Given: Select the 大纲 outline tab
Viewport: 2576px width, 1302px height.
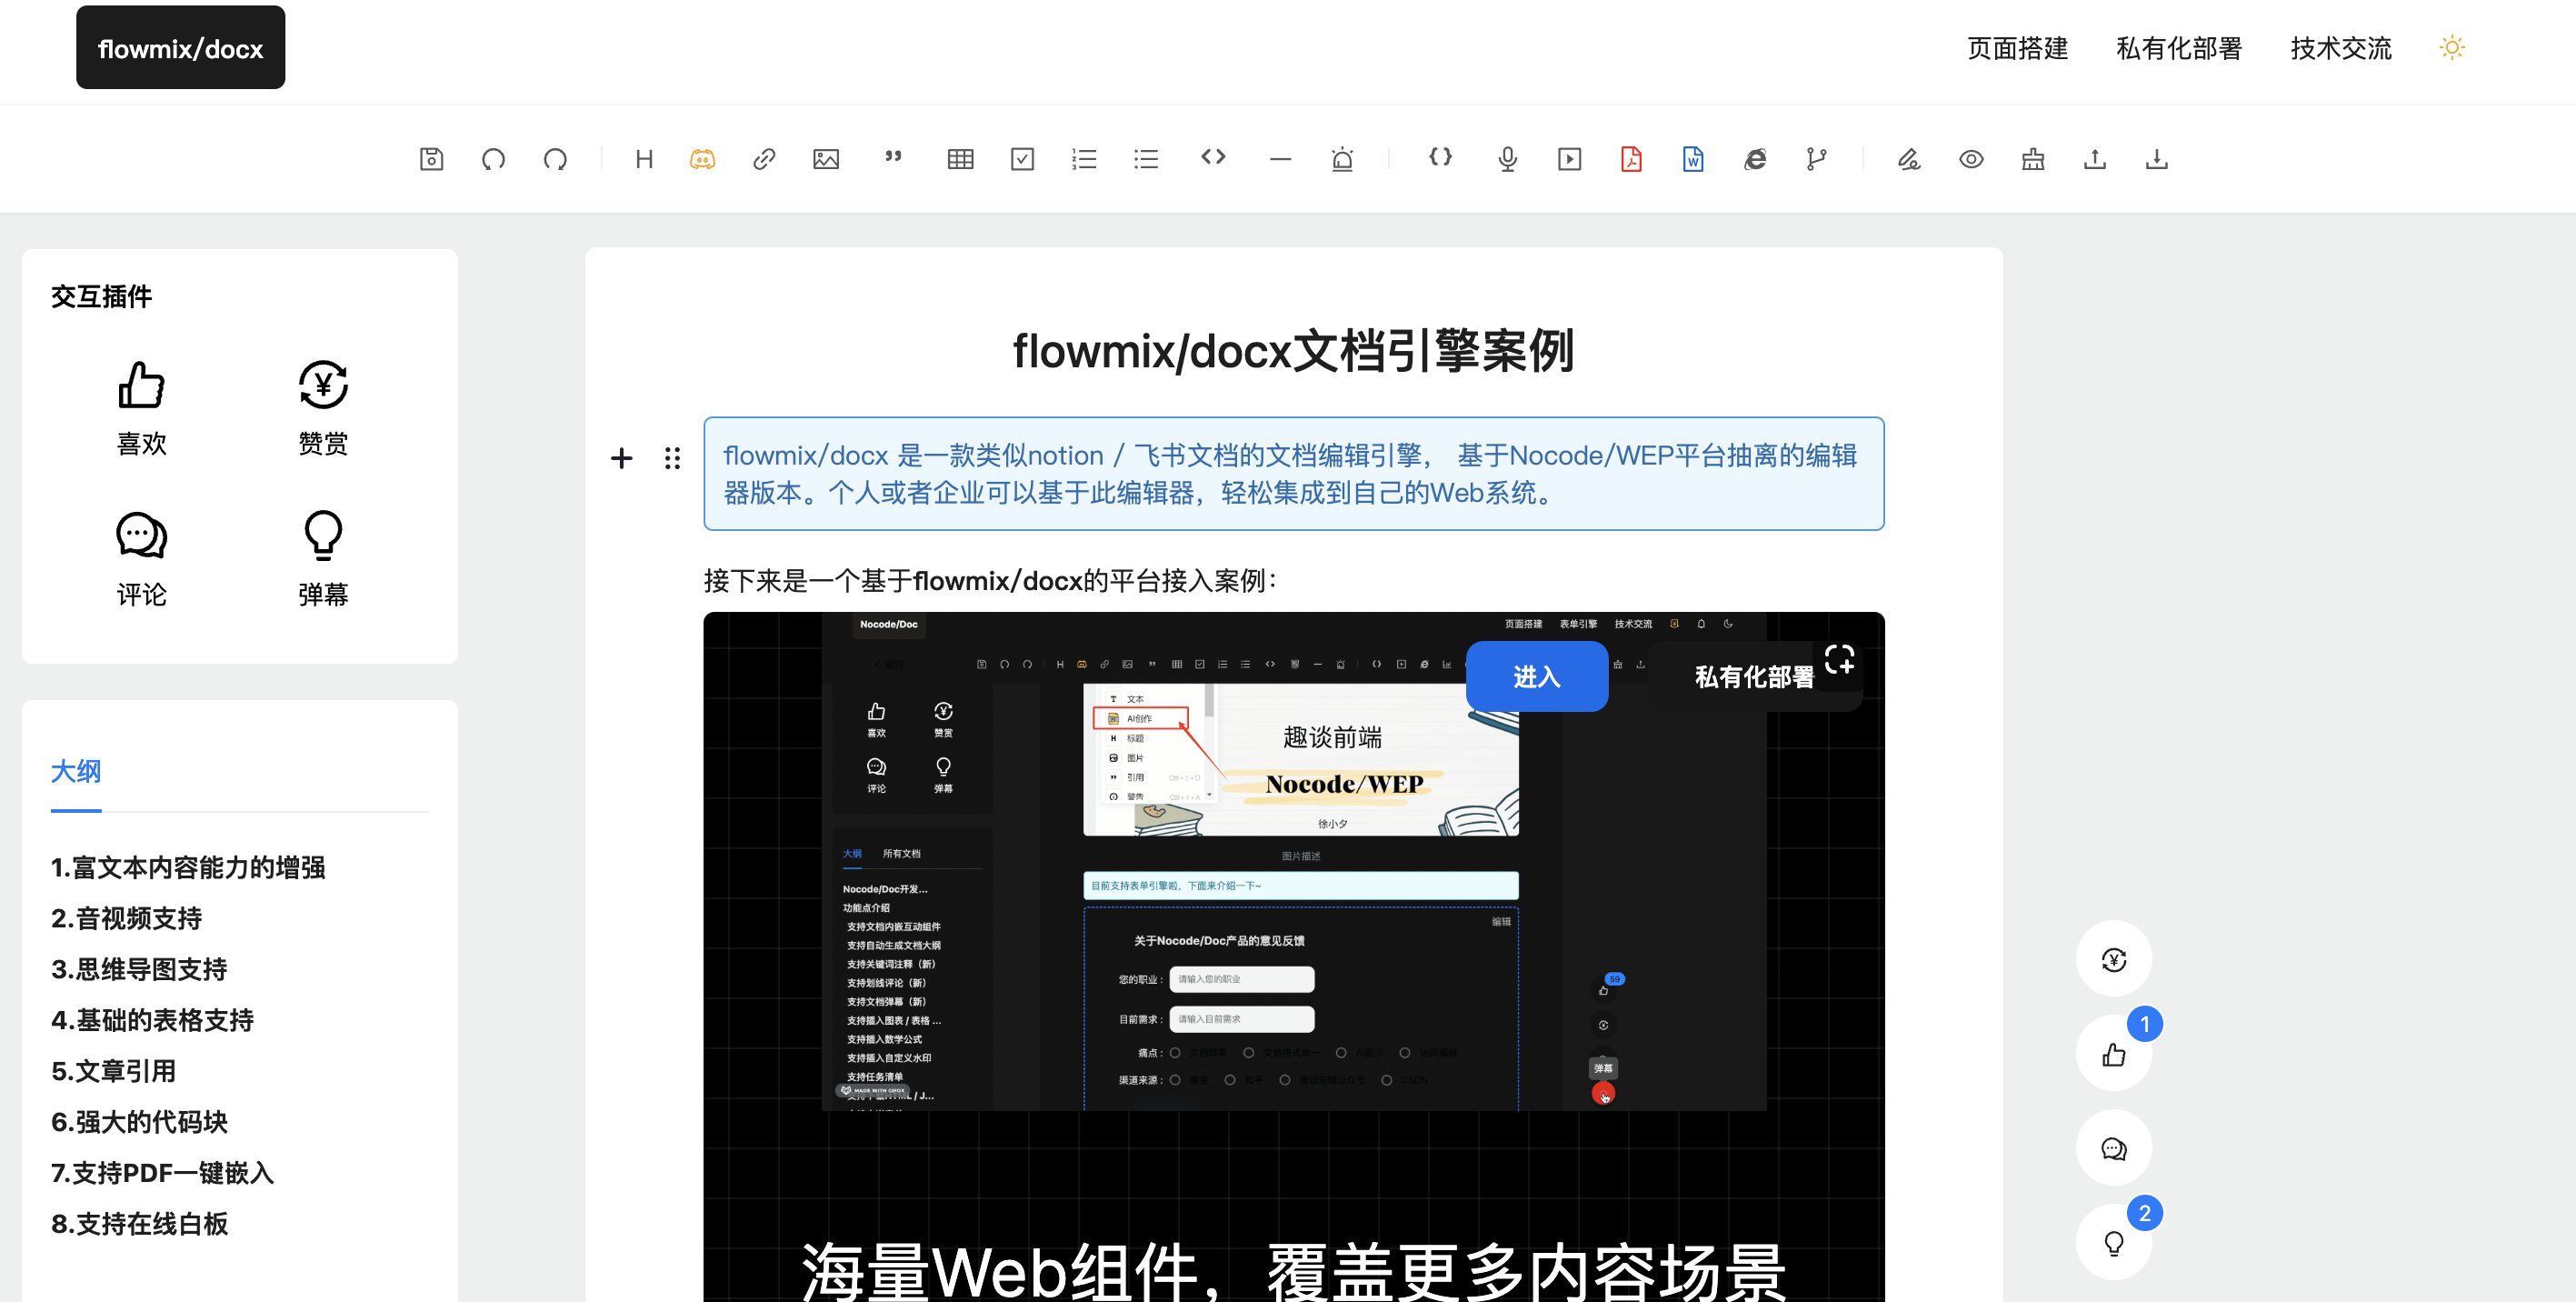Looking at the screenshot, I should pos(76,771).
